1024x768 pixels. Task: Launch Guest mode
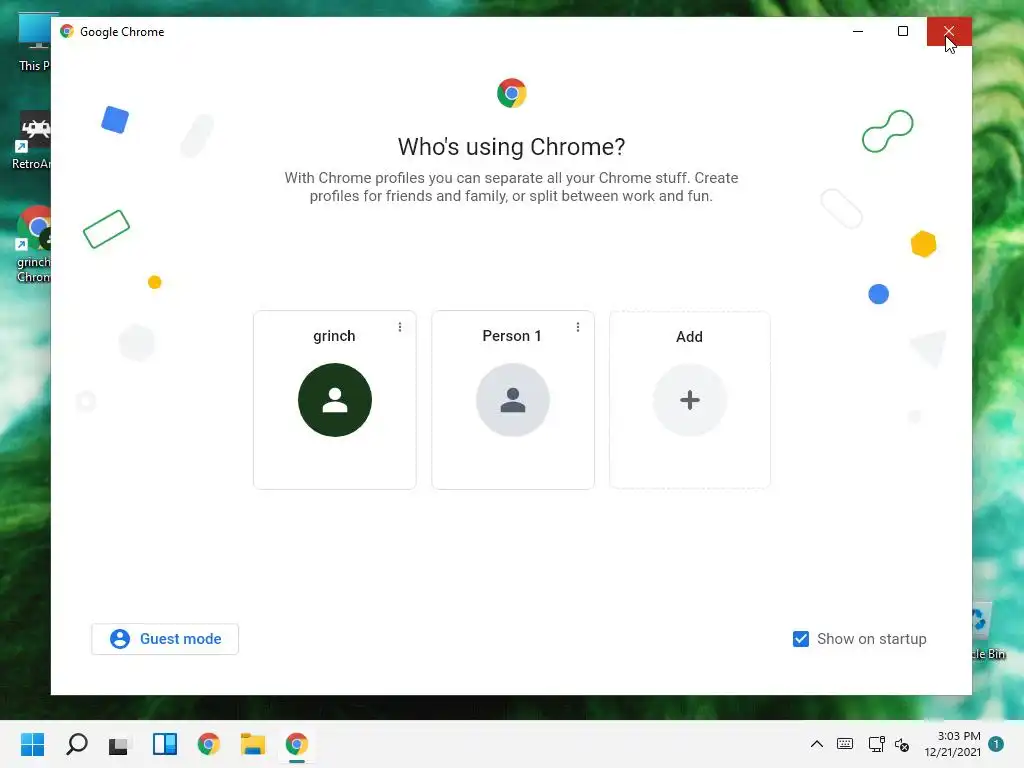[165, 639]
